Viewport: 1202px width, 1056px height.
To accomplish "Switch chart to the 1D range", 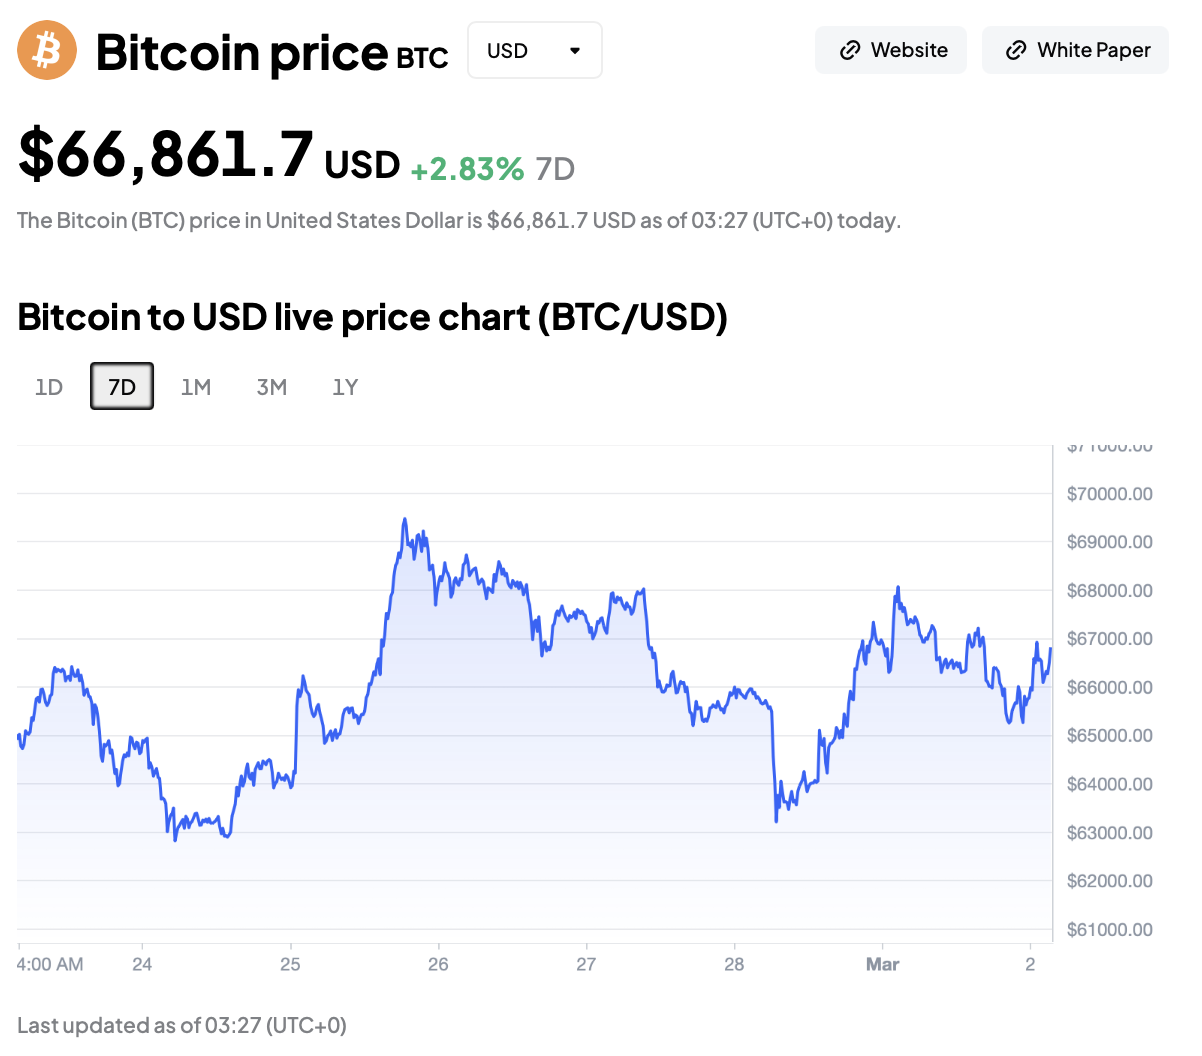I will click(49, 387).
